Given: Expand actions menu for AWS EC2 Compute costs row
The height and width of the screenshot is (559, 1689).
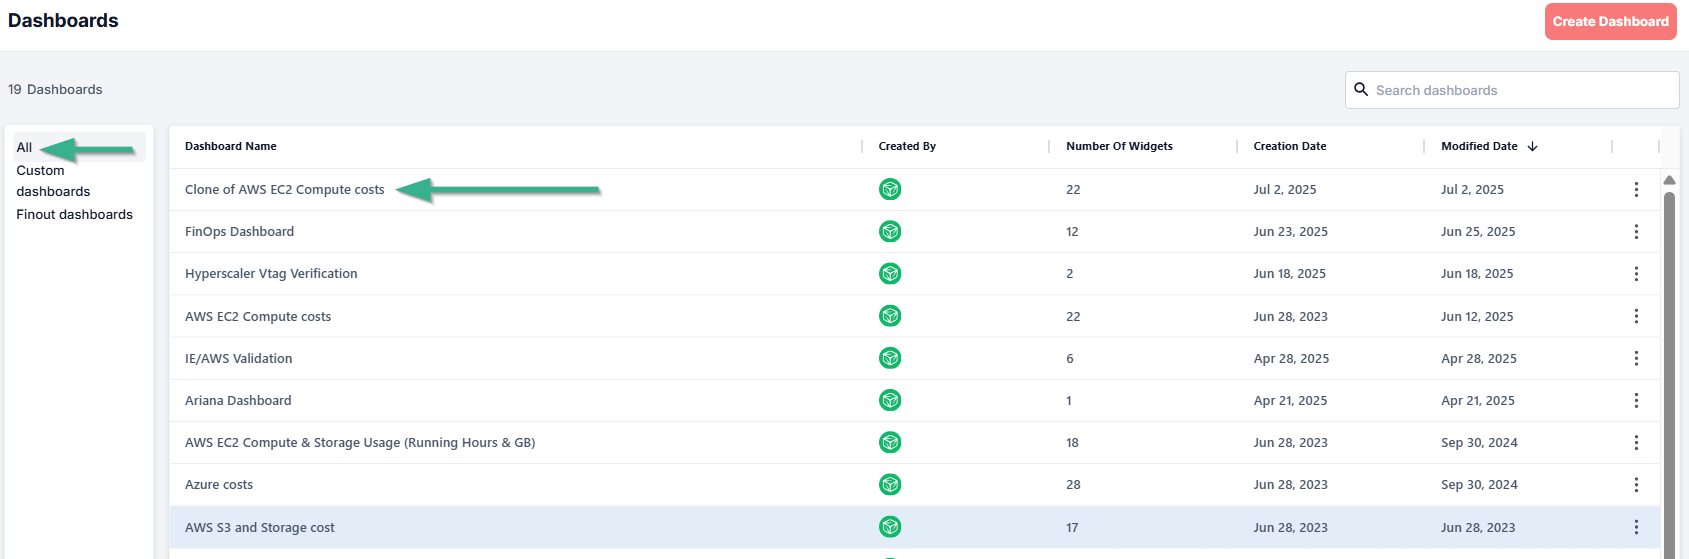Looking at the screenshot, I should (x=1636, y=316).
